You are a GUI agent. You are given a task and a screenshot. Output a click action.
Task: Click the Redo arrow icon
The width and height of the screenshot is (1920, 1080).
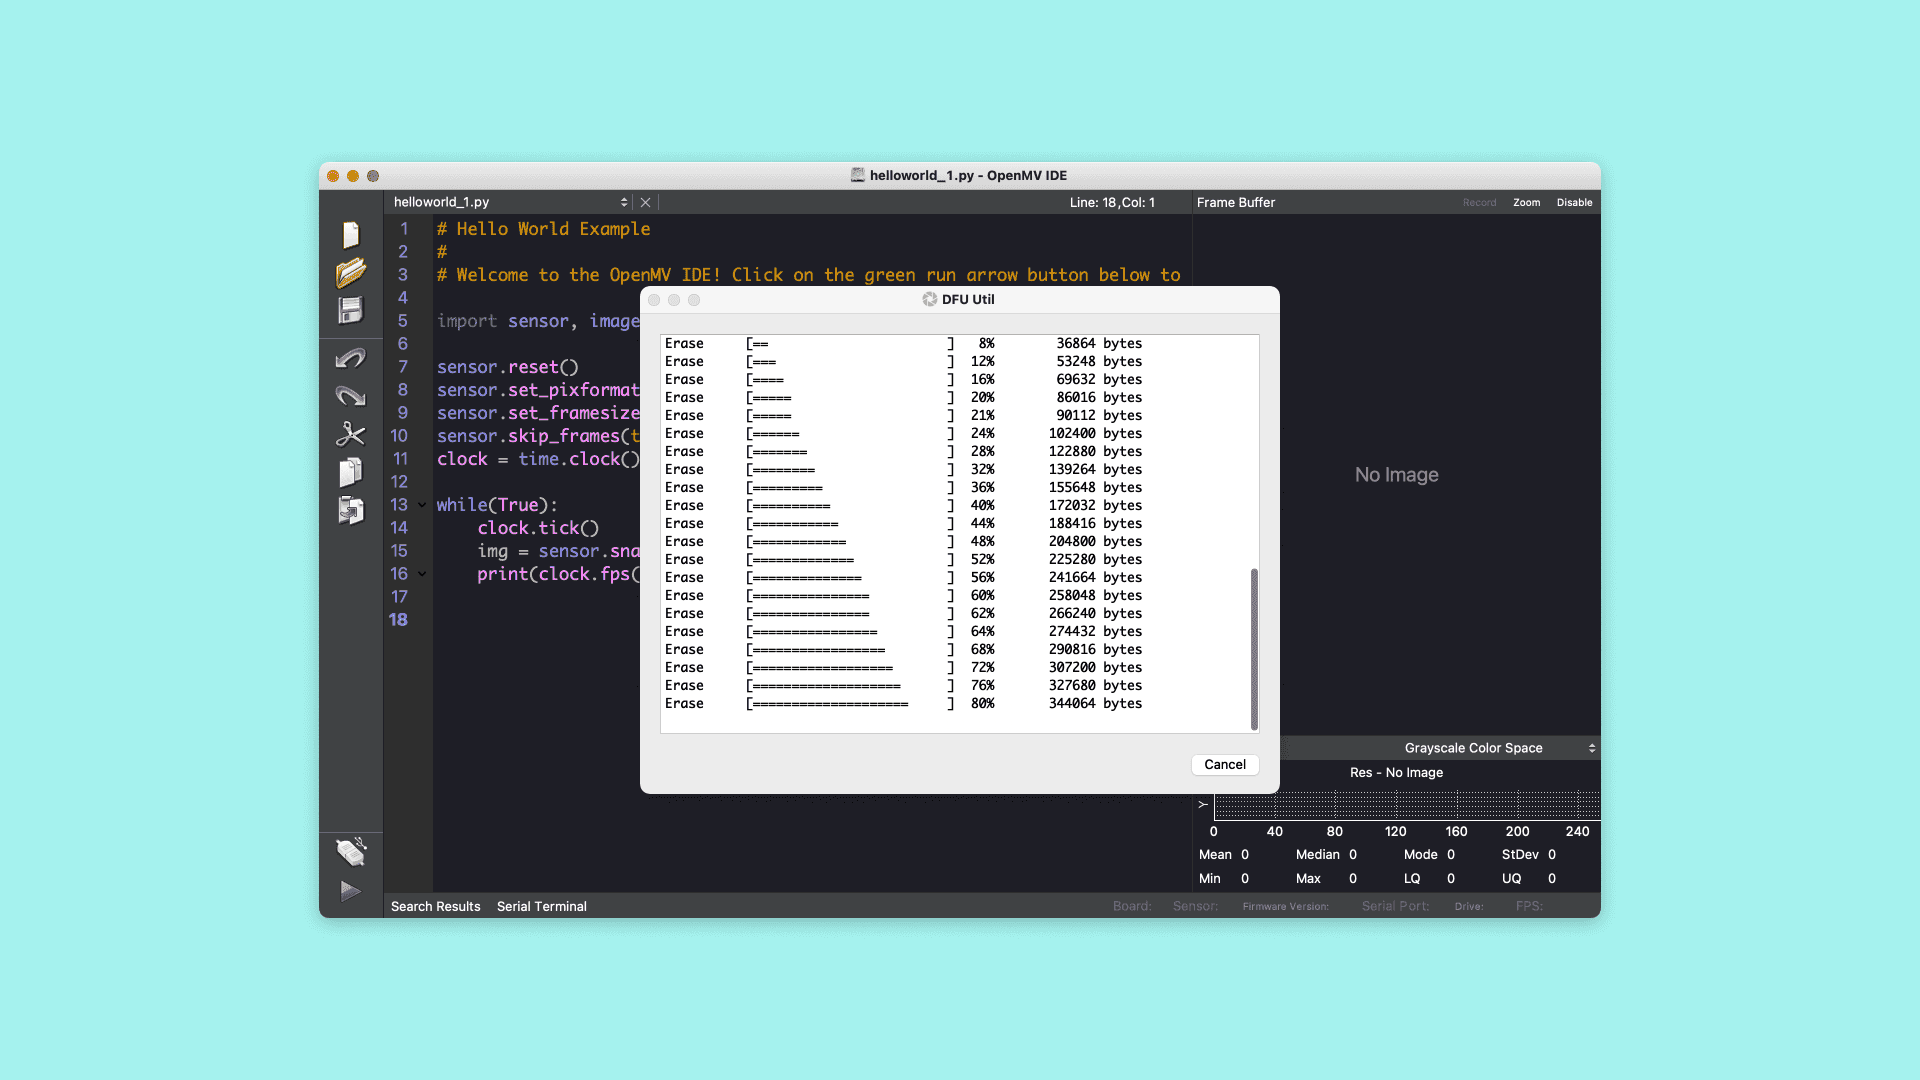pos(350,396)
